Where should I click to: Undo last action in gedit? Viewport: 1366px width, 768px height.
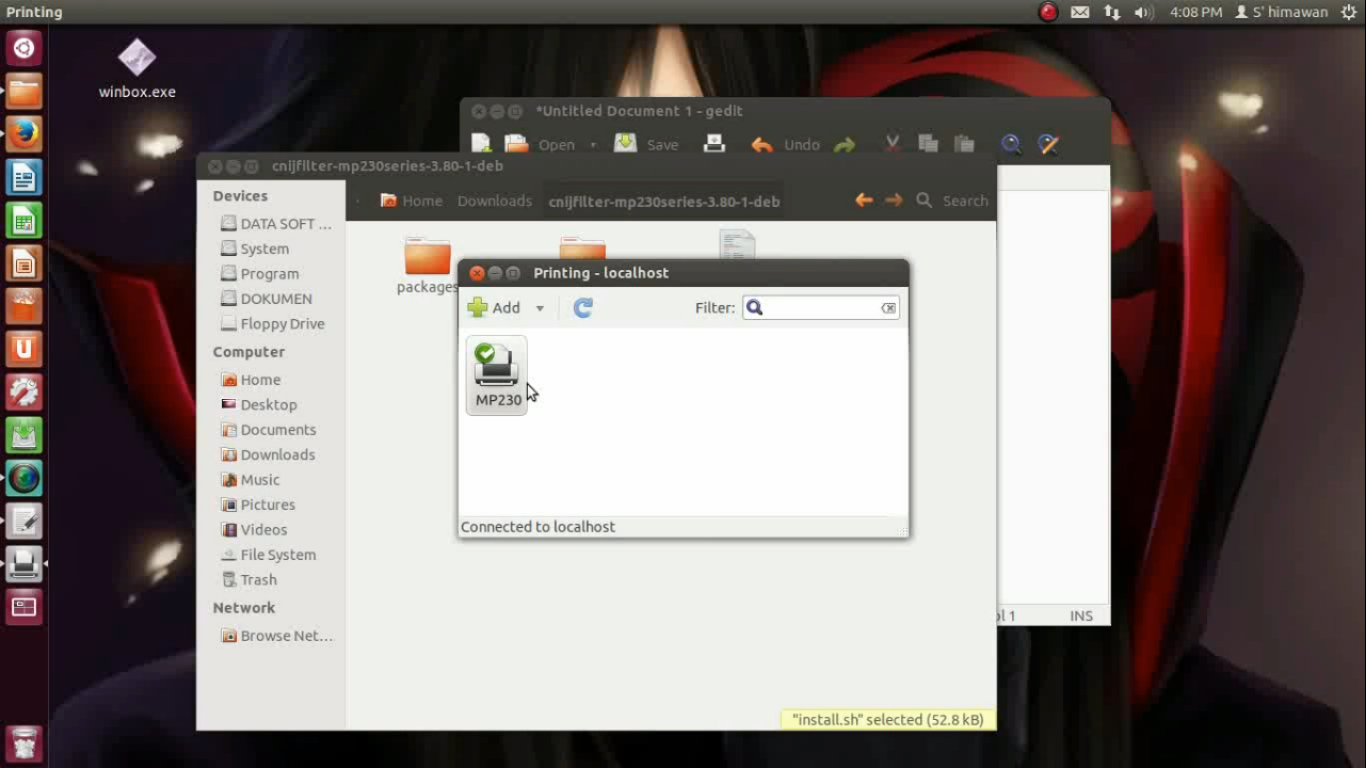[x=785, y=145]
